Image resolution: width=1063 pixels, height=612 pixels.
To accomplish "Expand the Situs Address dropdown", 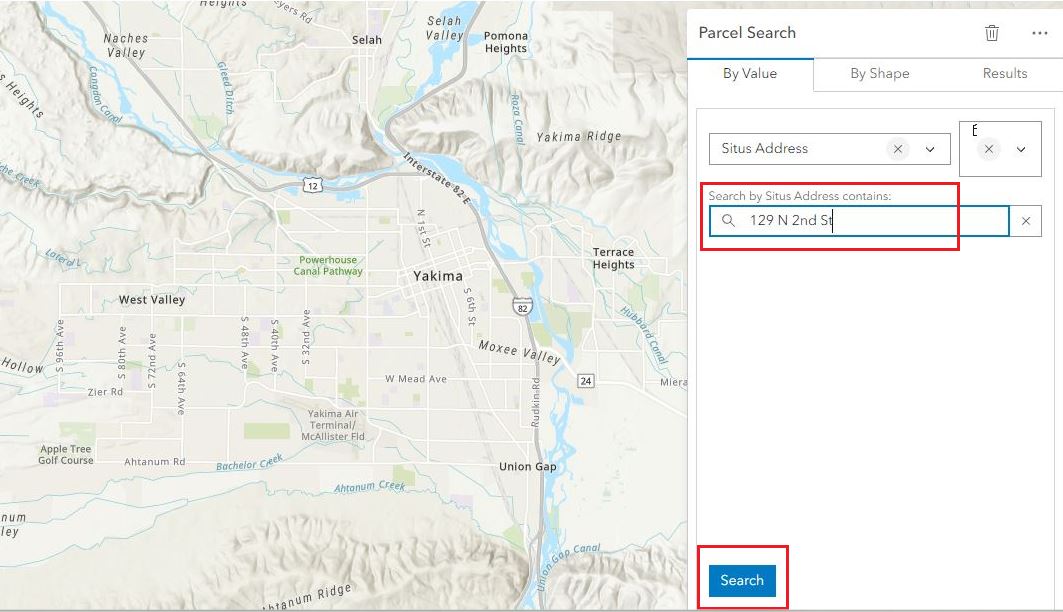I will pyautogui.click(x=930, y=149).
